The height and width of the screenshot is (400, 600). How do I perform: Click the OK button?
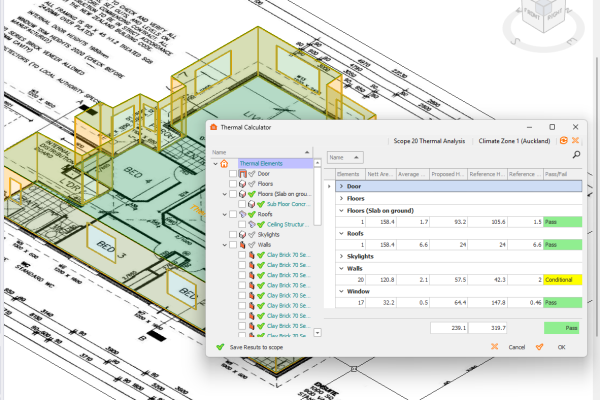point(560,347)
